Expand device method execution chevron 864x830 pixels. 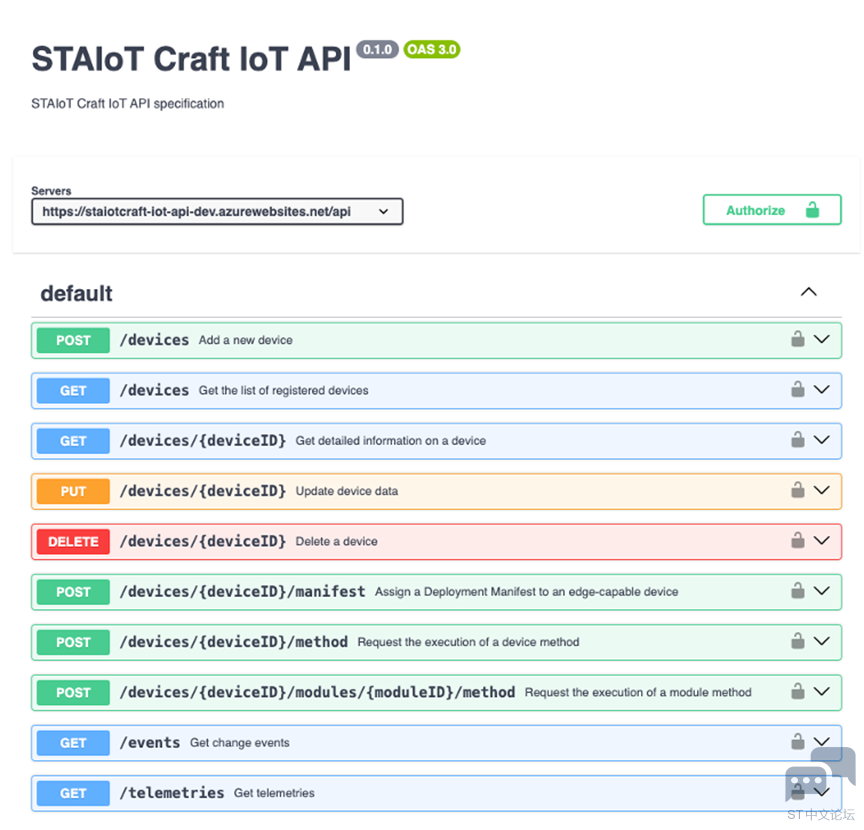pos(822,641)
